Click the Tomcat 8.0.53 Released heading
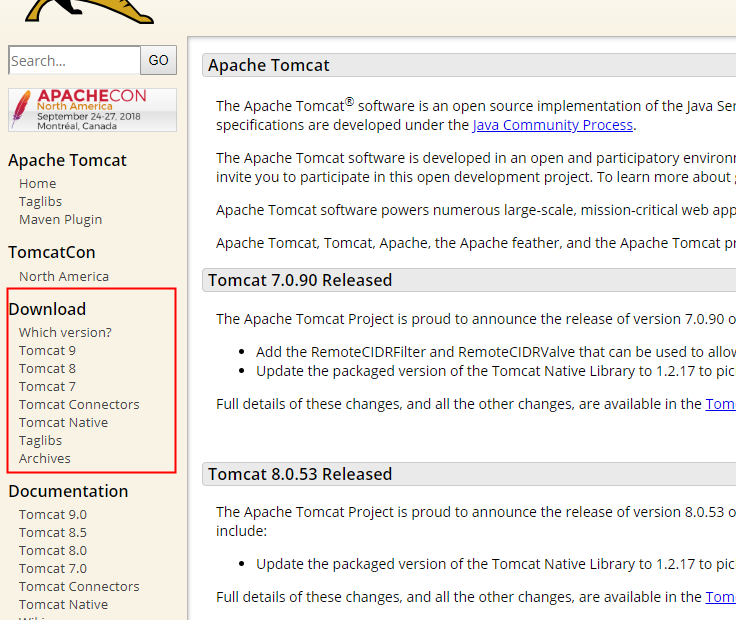Image resolution: width=736 pixels, height=620 pixels. pyautogui.click(x=300, y=474)
